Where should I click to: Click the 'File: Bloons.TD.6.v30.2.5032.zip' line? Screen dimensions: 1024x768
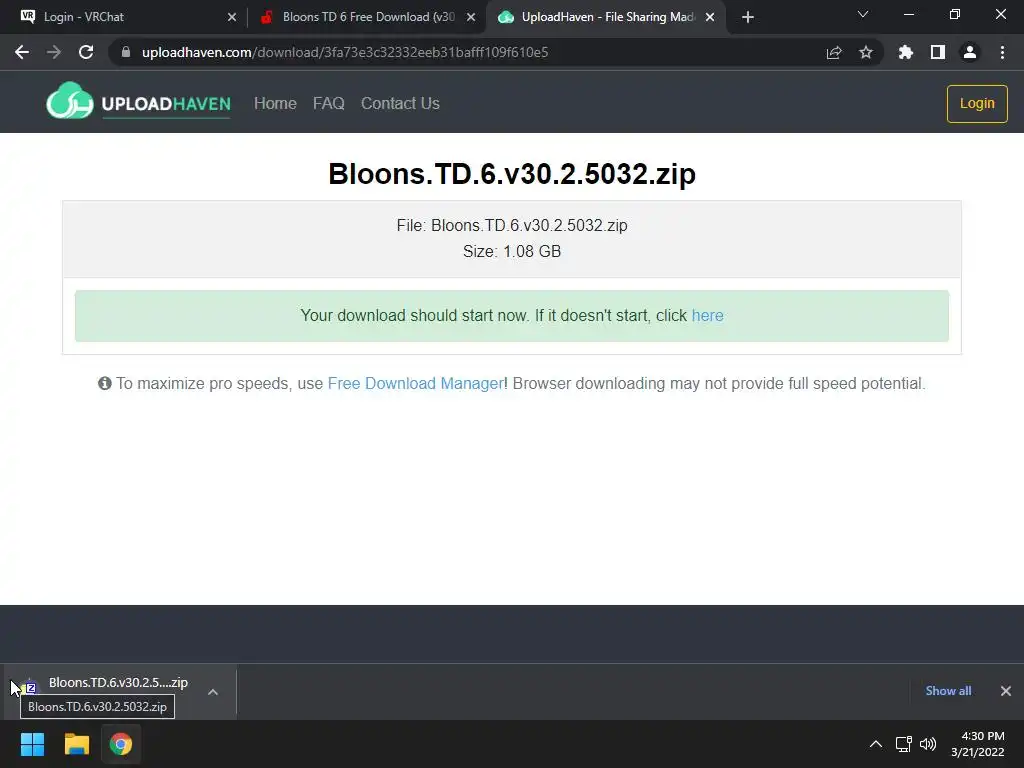point(512,225)
